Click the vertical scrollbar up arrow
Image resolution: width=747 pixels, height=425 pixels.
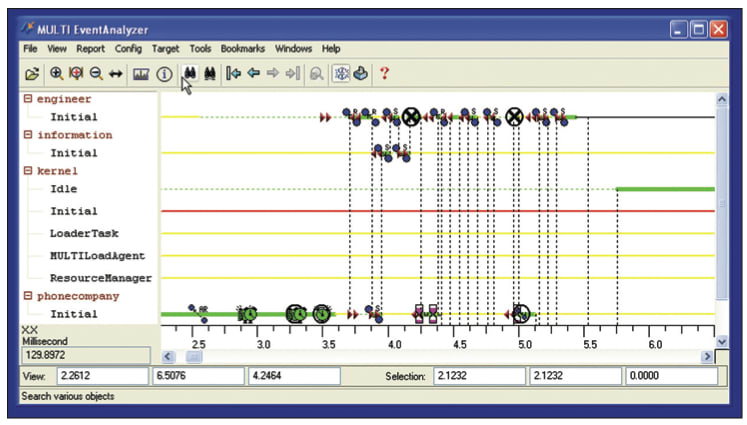pos(722,99)
